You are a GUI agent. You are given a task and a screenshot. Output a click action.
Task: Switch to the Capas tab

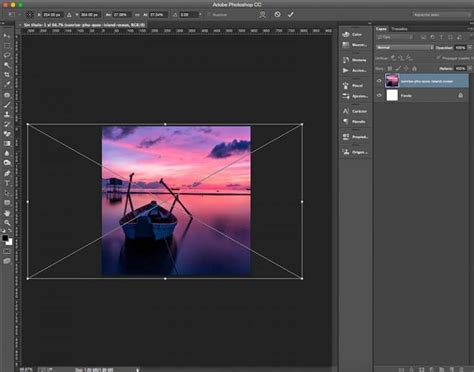point(381,29)
